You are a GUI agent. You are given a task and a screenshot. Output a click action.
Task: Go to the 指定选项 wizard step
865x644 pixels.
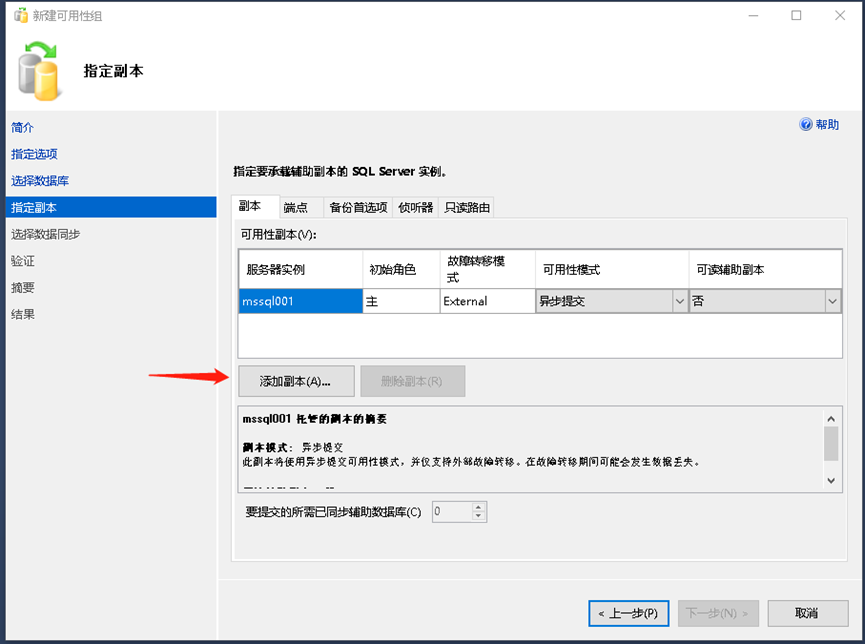tap(34, 154)
